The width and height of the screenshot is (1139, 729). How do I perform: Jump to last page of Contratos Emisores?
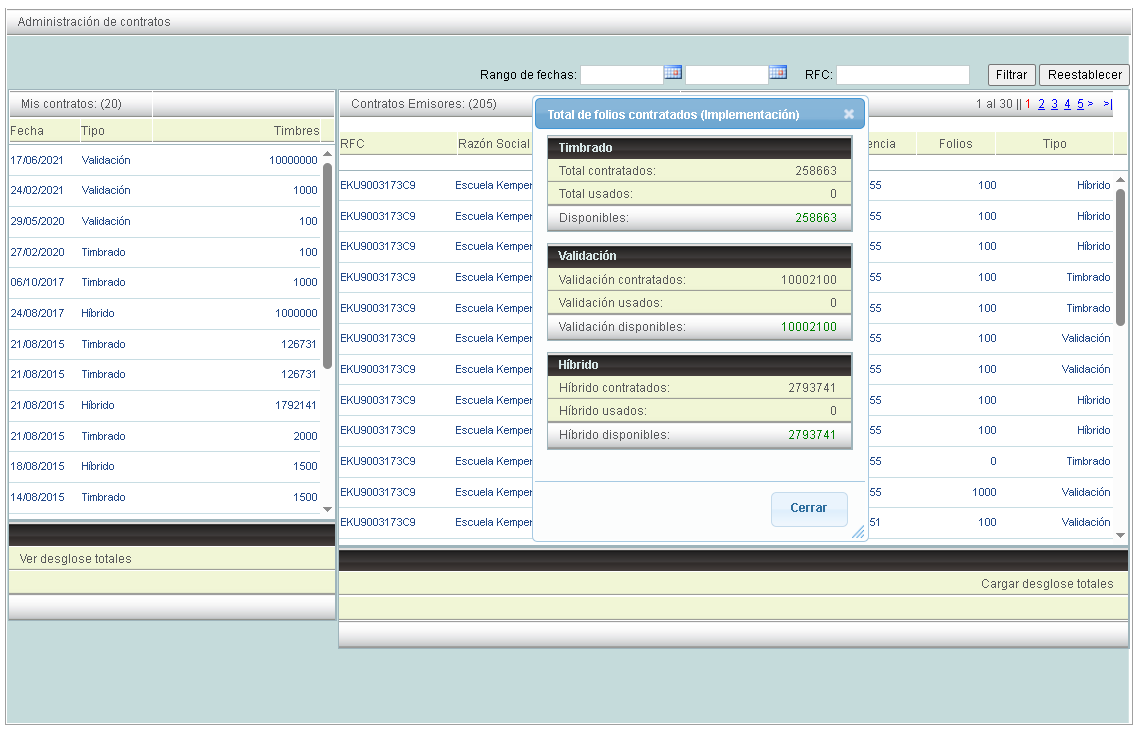[1107, 104]
